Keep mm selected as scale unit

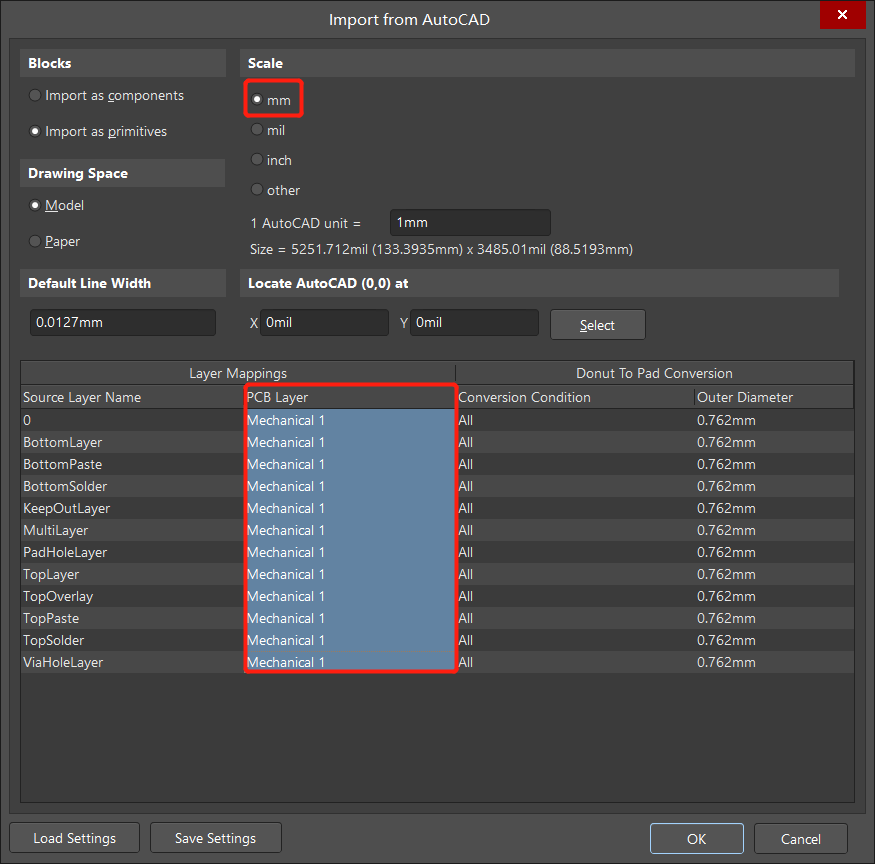tap(257, 99)
